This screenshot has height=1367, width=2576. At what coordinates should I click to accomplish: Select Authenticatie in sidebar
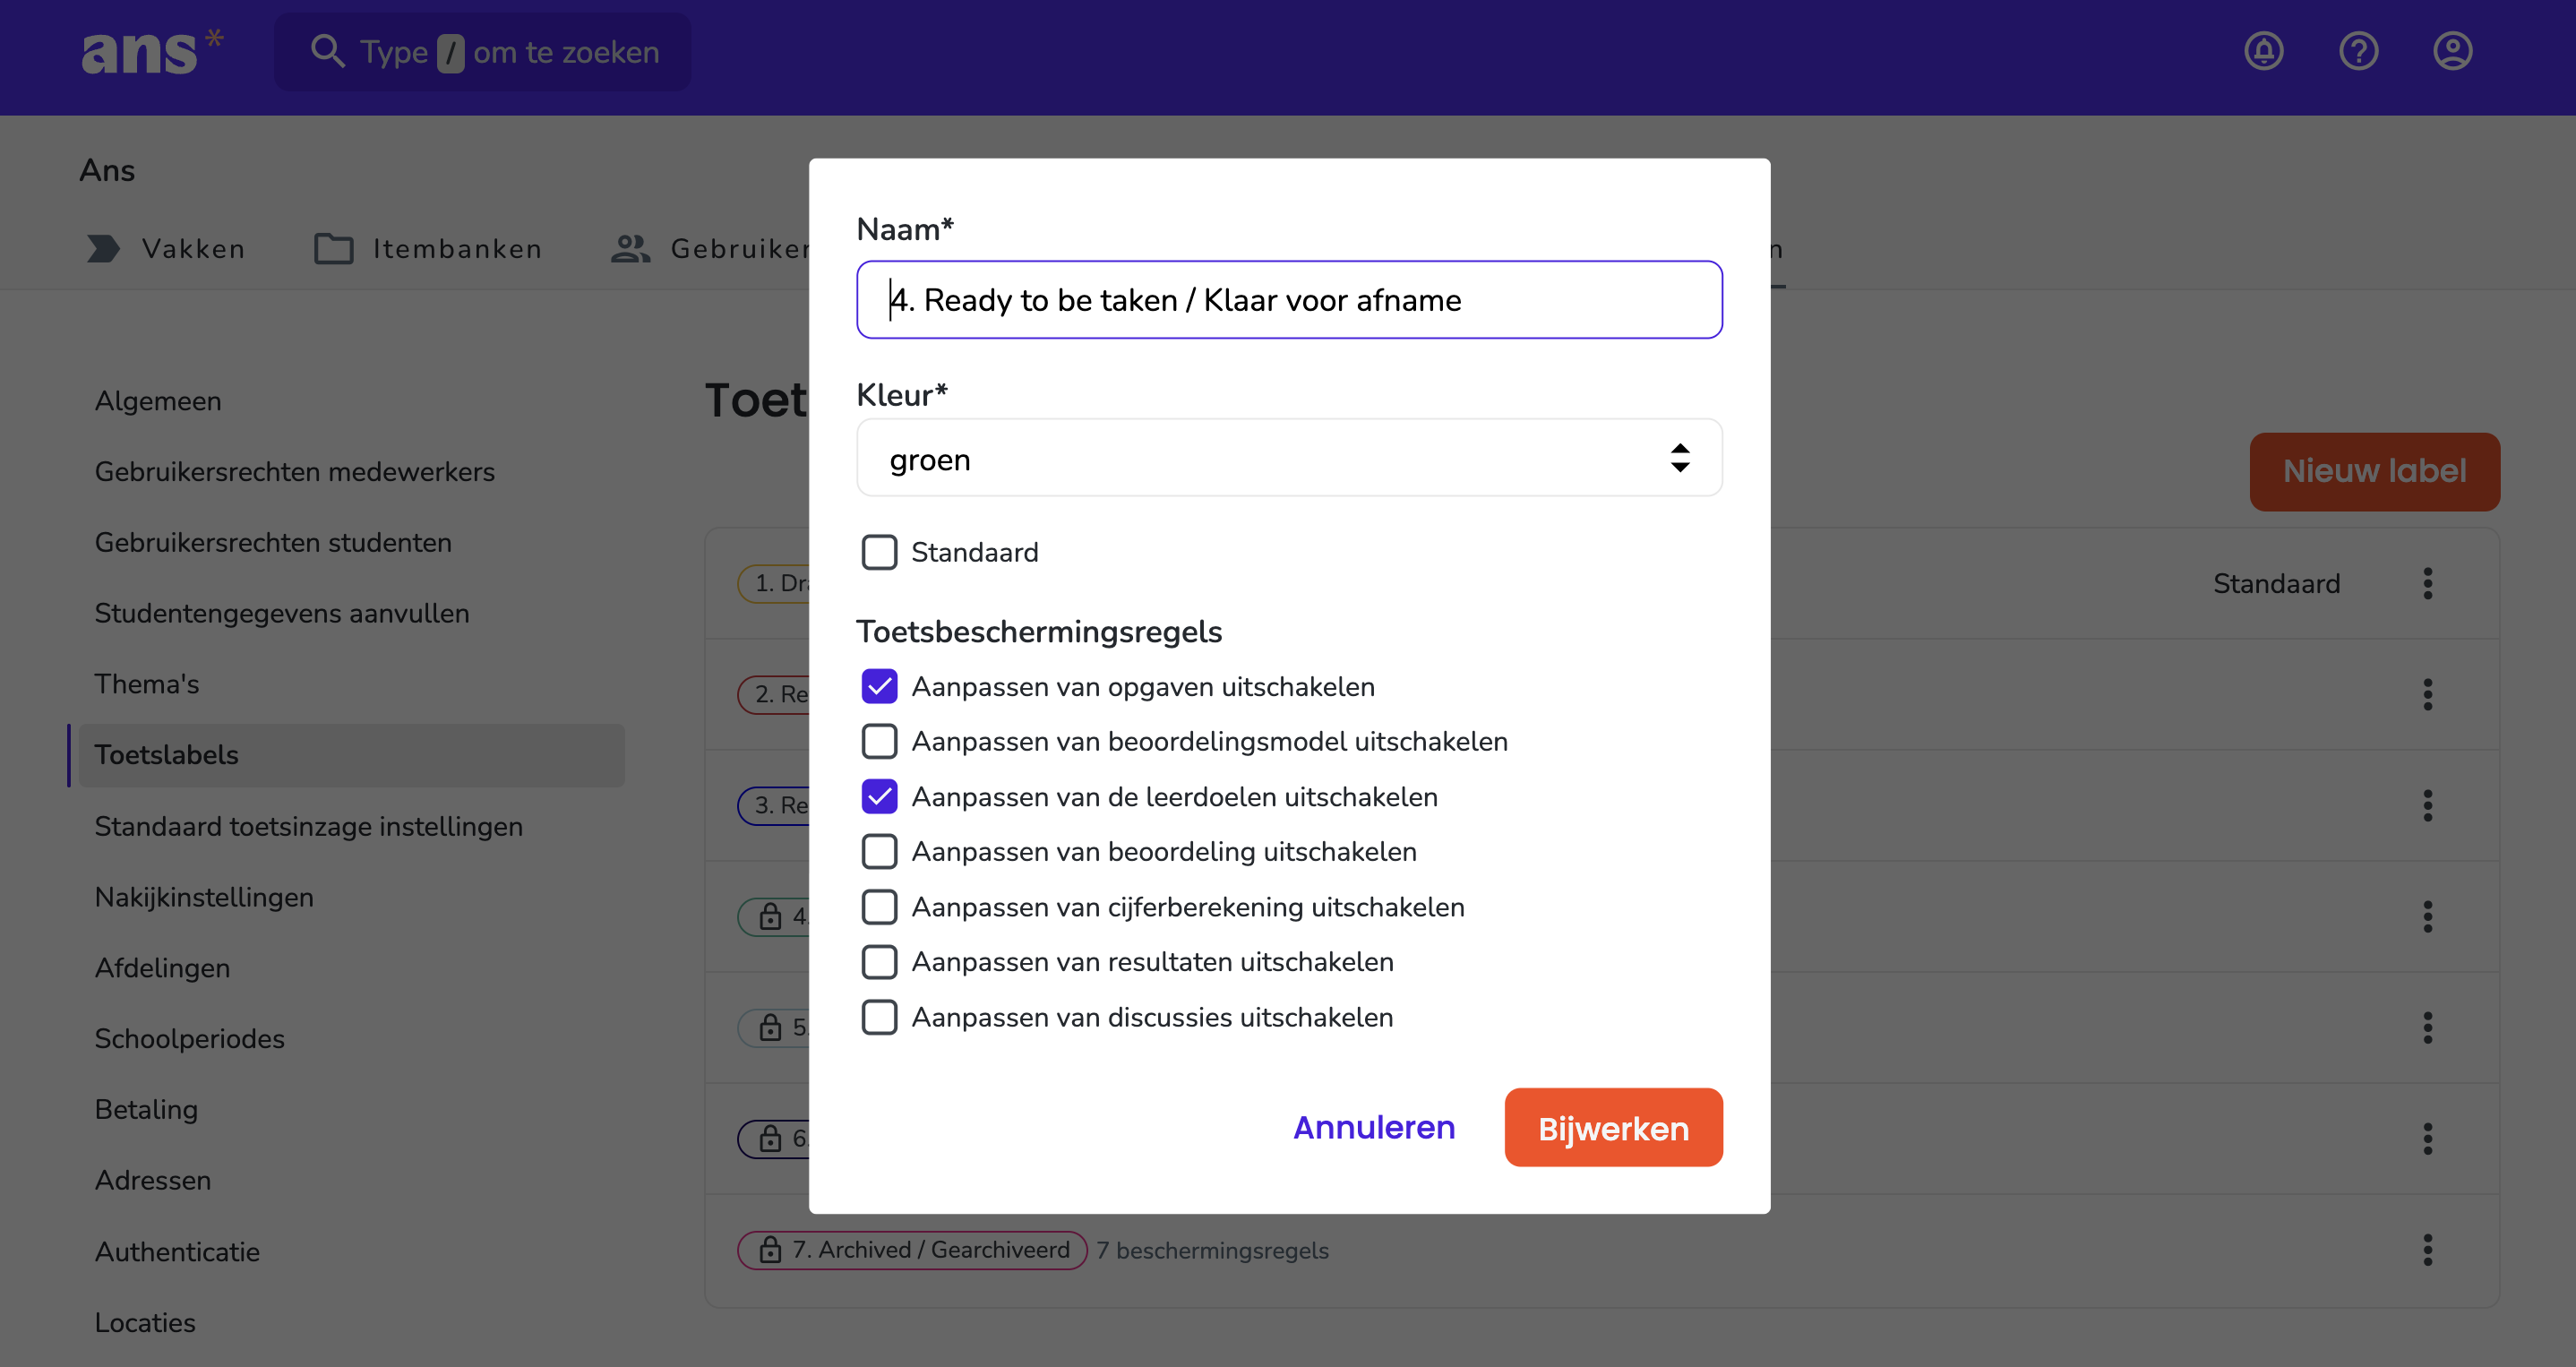tap(177, 1251)
